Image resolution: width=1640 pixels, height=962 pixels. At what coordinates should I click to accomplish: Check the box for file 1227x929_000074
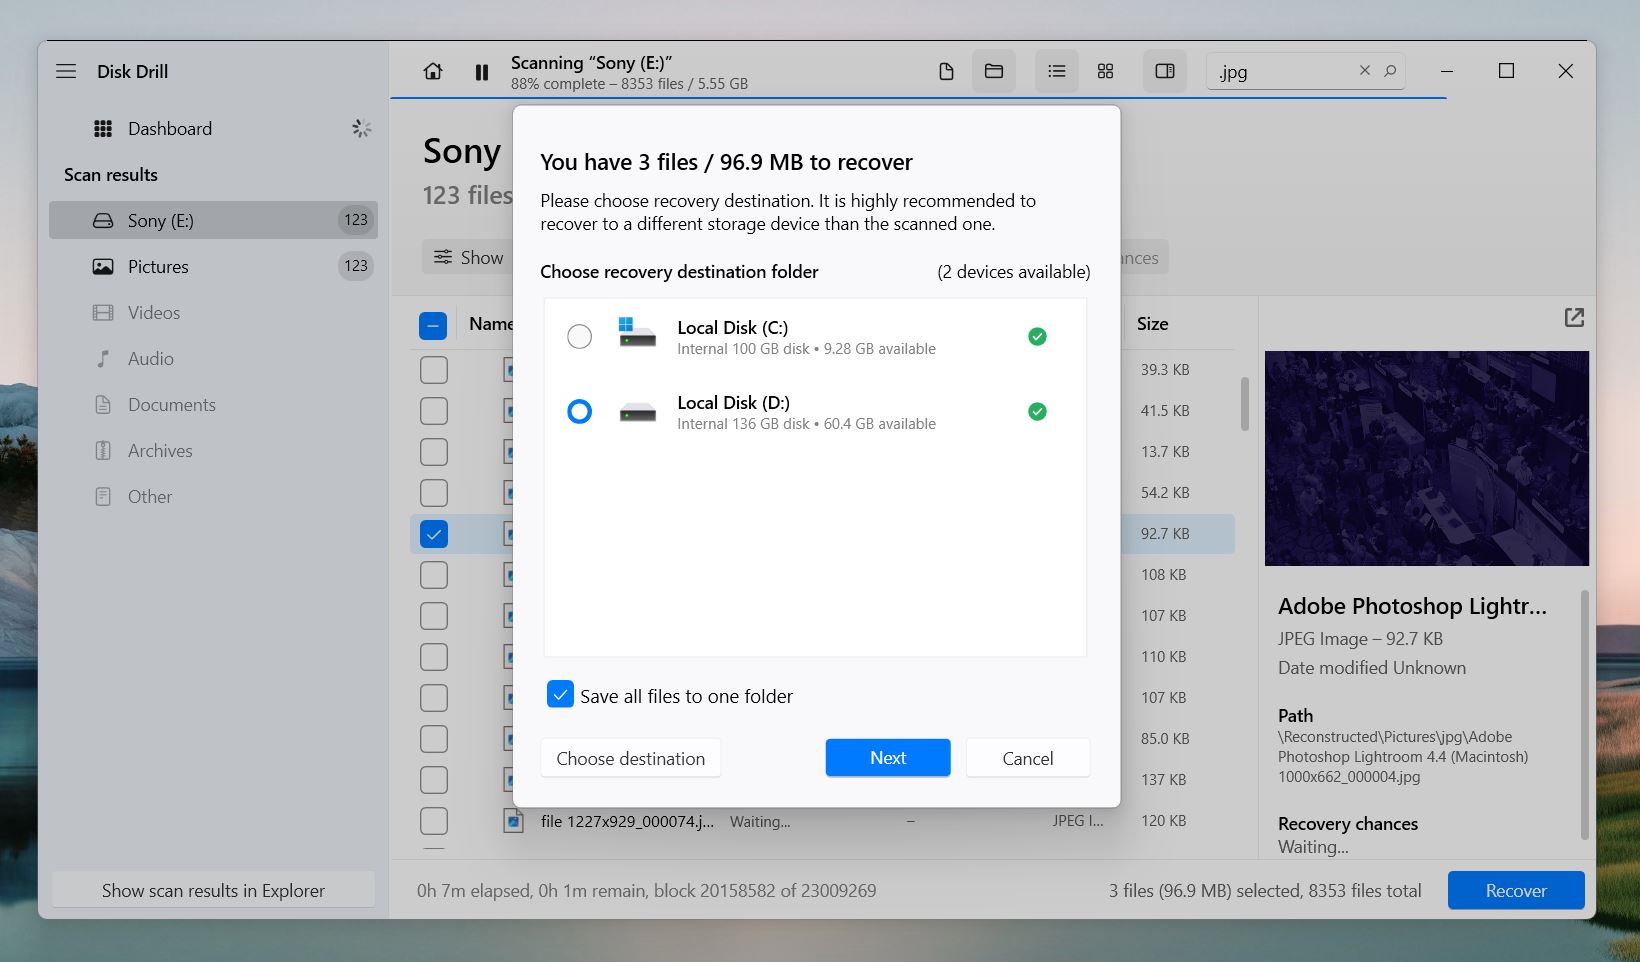coord(434,821)
